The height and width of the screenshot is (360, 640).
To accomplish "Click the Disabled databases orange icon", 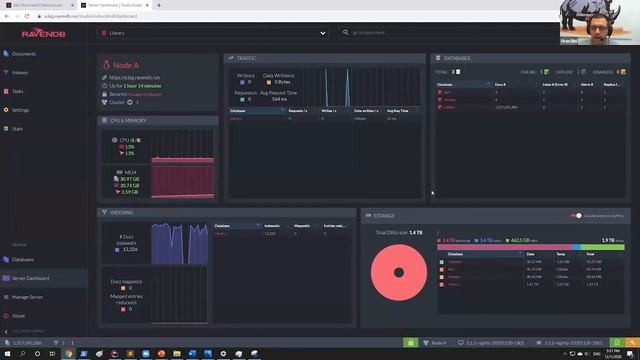I will (623, 72).
